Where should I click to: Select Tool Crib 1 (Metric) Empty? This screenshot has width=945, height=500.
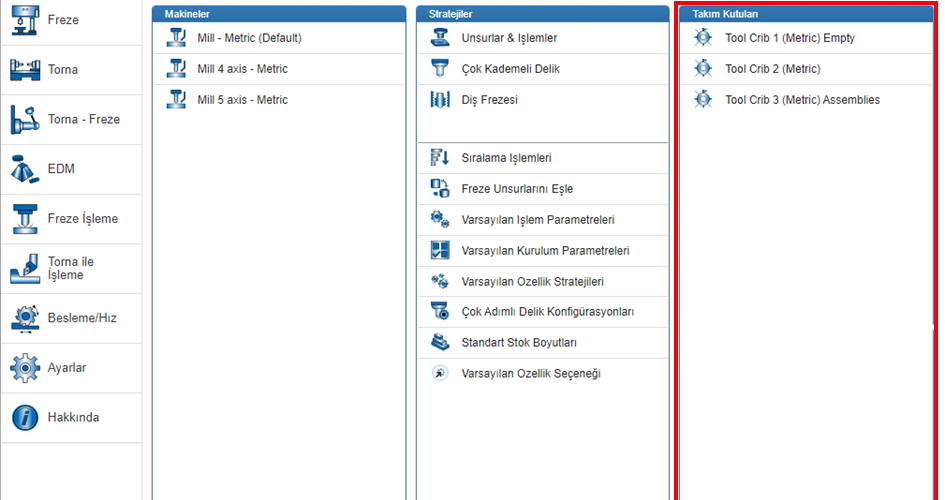(x=789, y=38)
